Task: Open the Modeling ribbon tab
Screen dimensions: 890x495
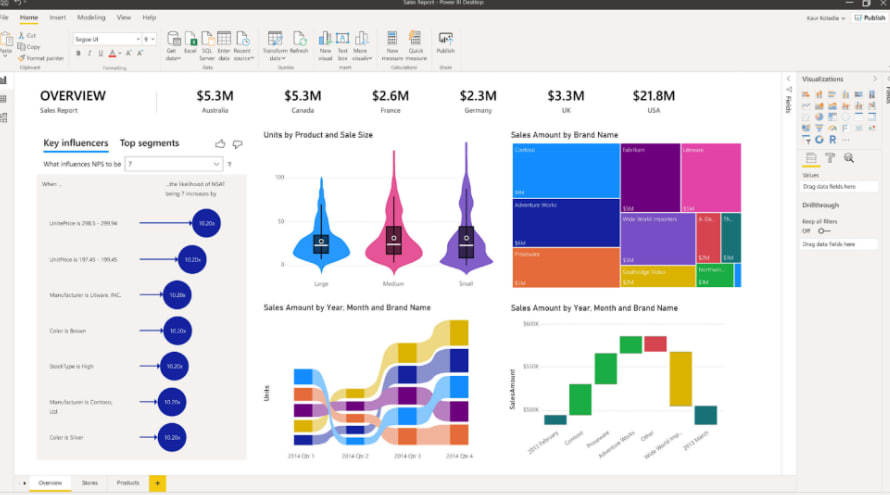Action: click(x=91, y=17)
